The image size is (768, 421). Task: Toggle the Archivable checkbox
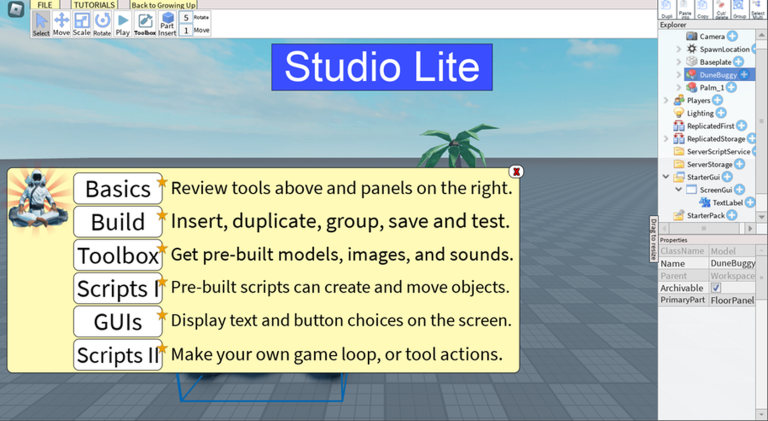pyautogui.click(x=716, y=288)
